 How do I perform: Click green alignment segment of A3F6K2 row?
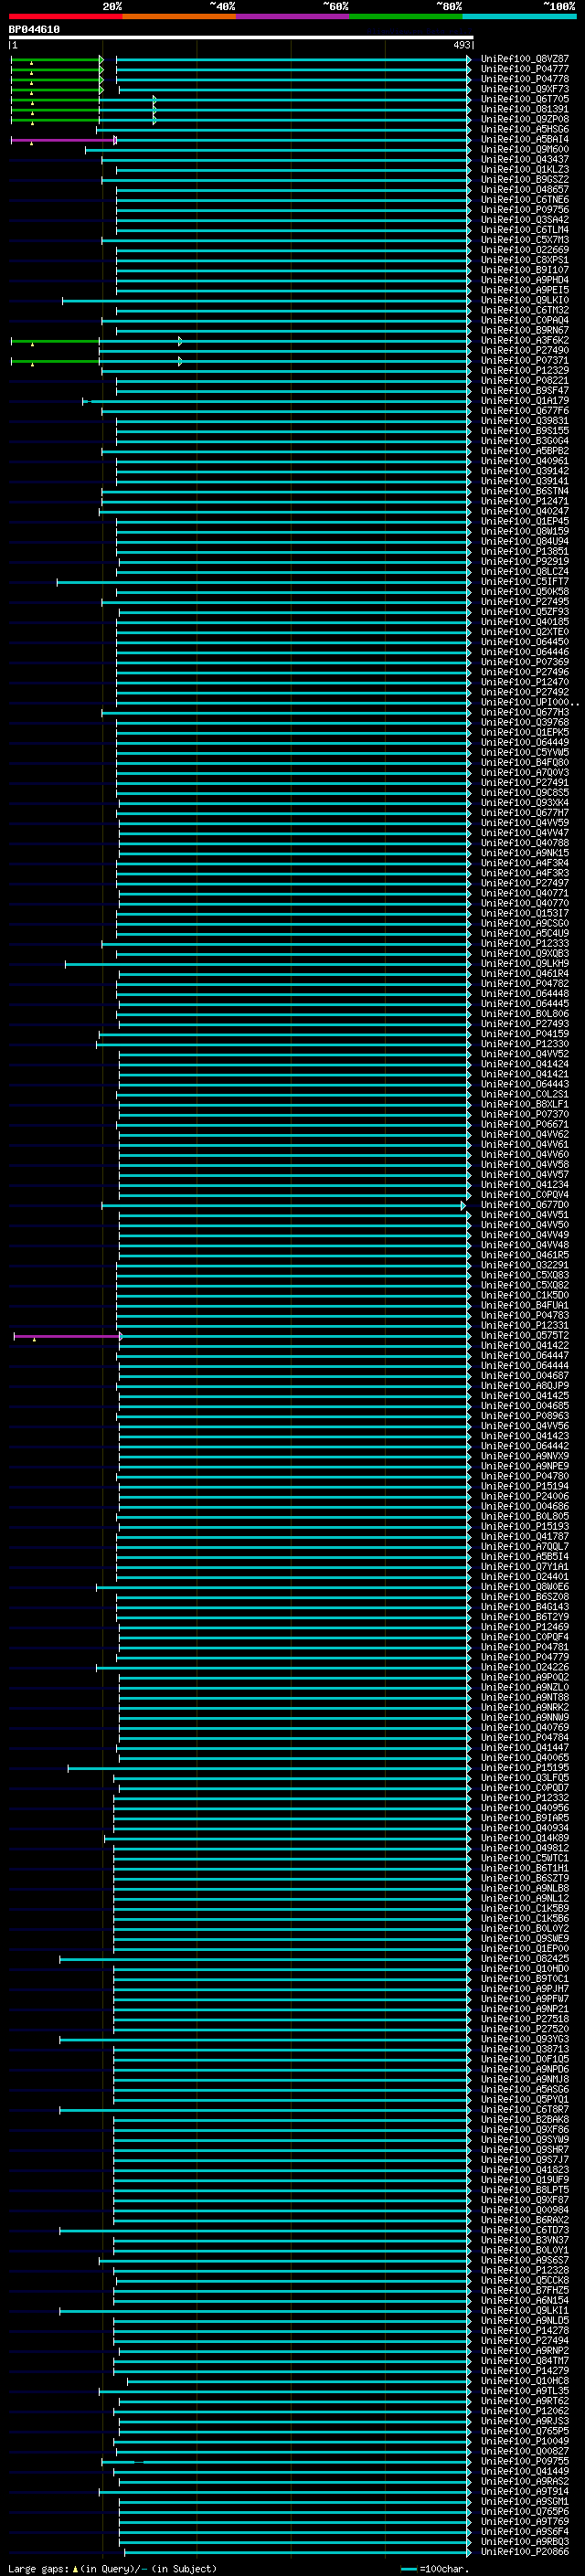coord(55,341)
